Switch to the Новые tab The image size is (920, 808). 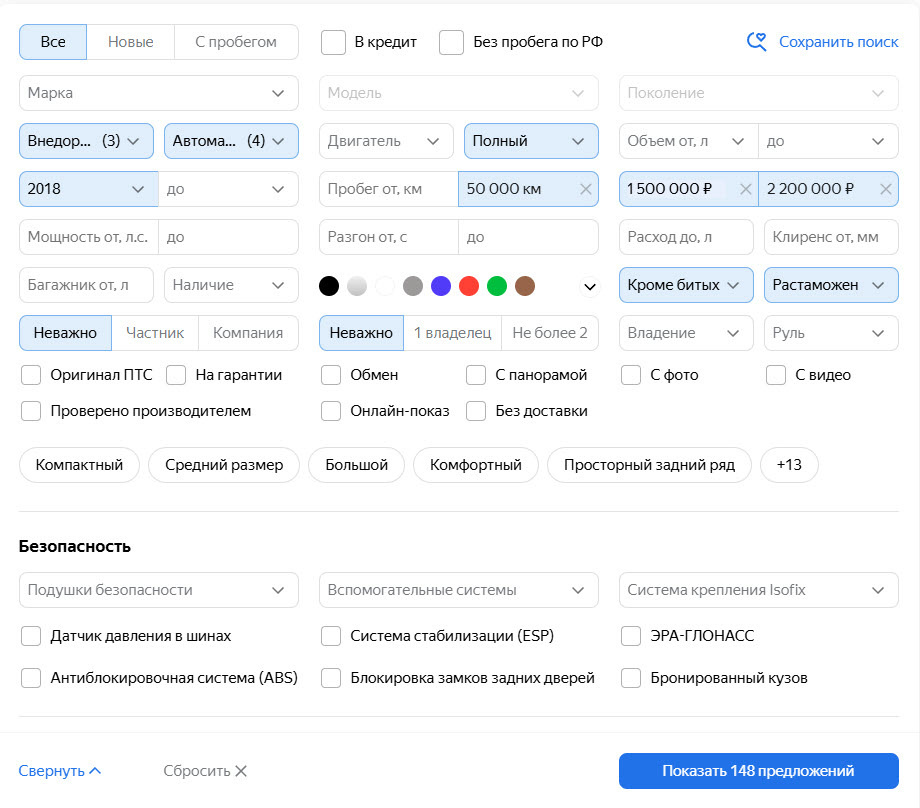click(130, 42)
